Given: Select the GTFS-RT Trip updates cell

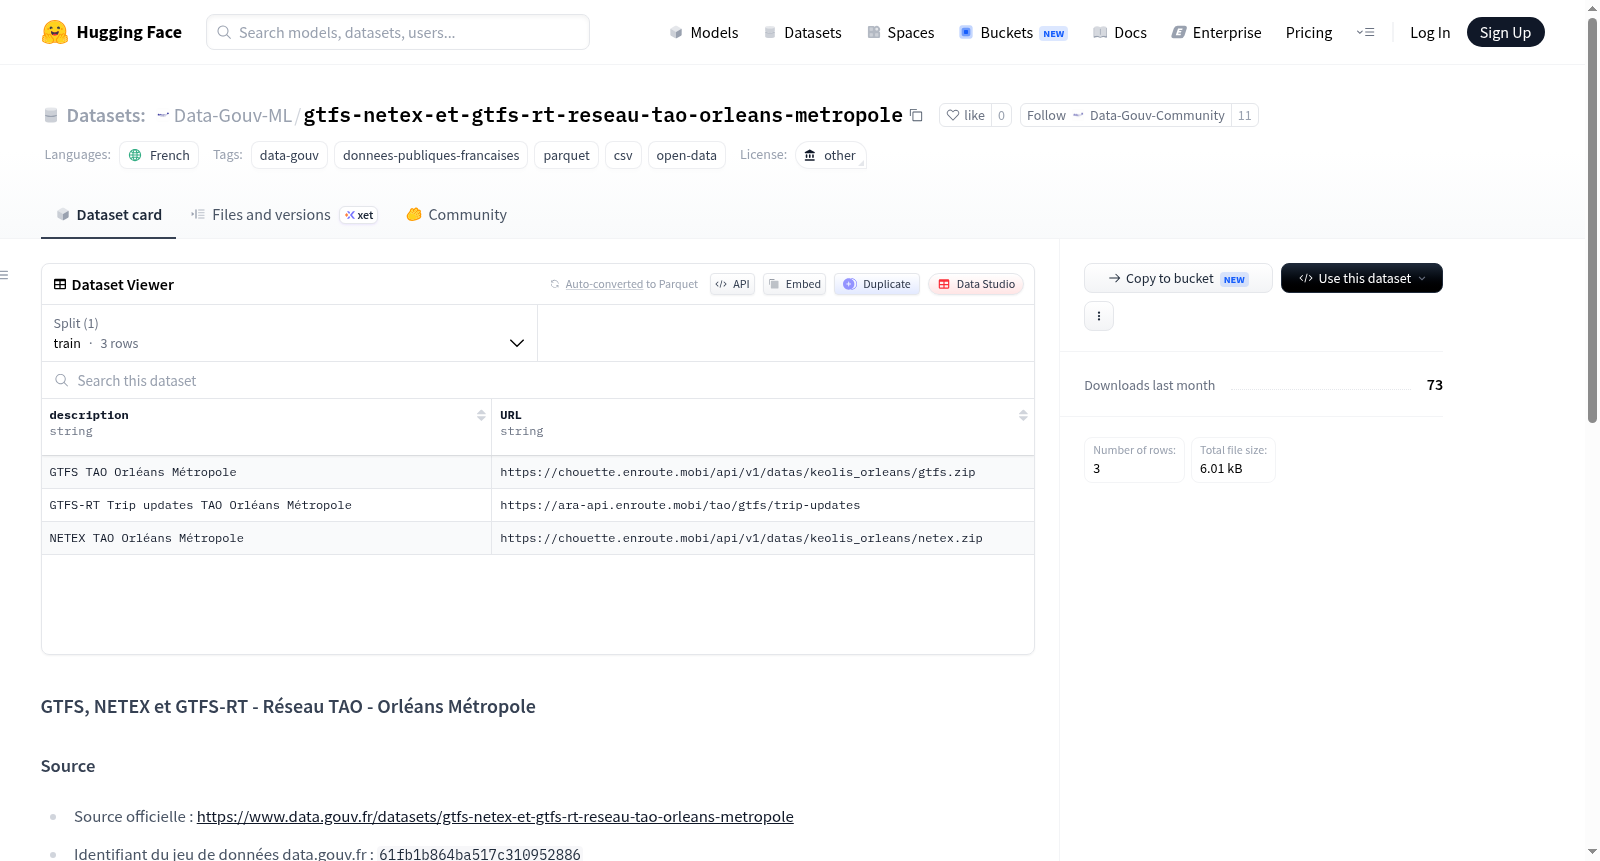Looking at the screenshot, I should [x=266, y=505].
